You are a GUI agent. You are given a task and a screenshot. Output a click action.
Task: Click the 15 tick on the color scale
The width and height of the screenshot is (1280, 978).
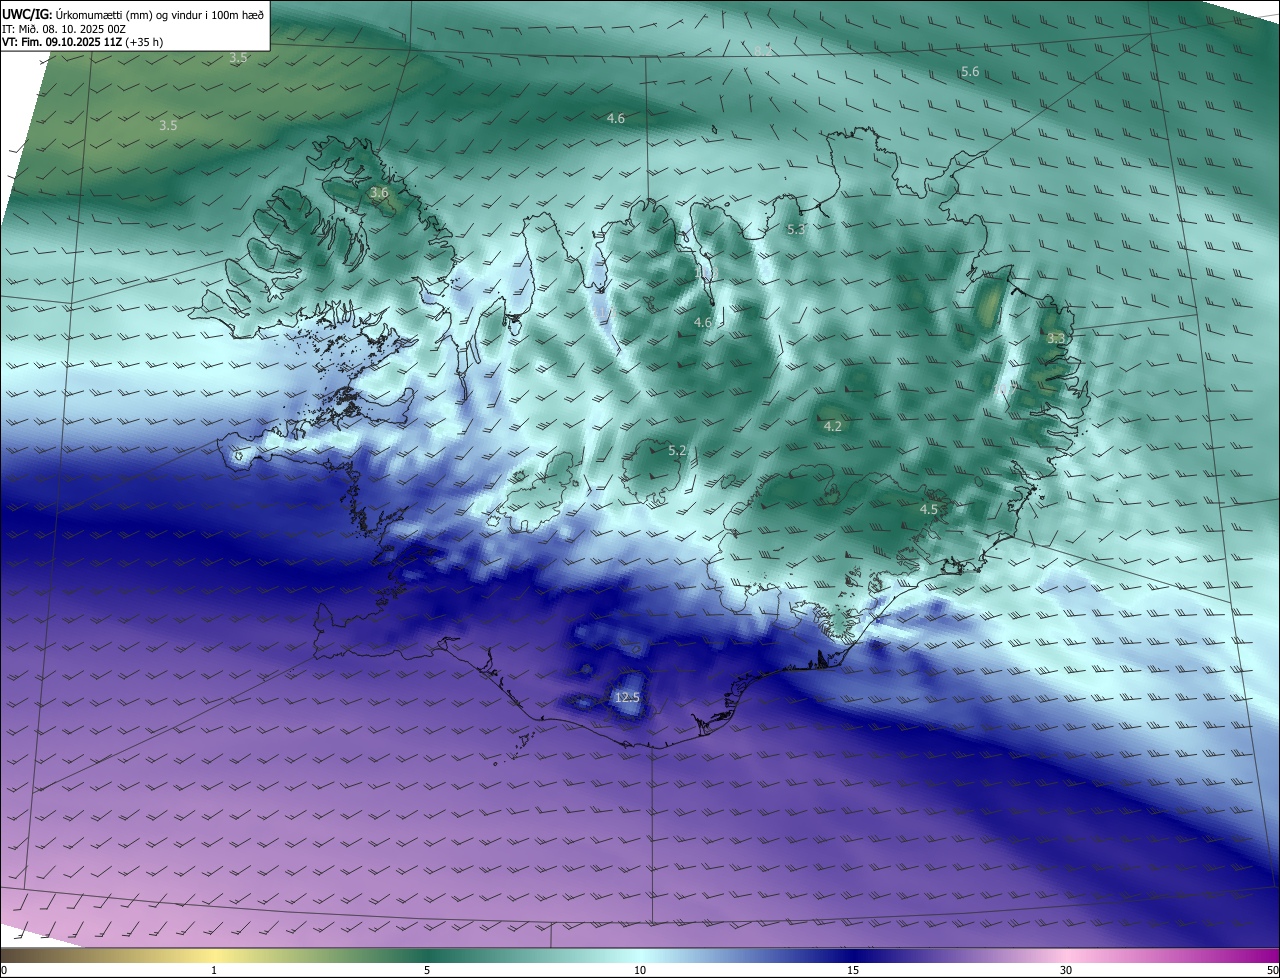coord(853,970)
